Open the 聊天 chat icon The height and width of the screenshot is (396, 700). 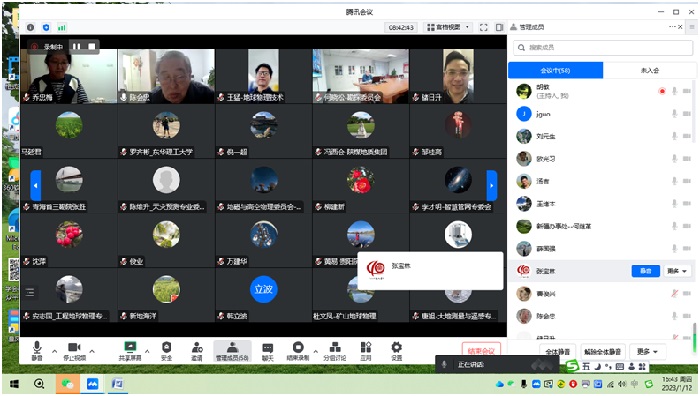pyautogui.click(x=267, y=350)
